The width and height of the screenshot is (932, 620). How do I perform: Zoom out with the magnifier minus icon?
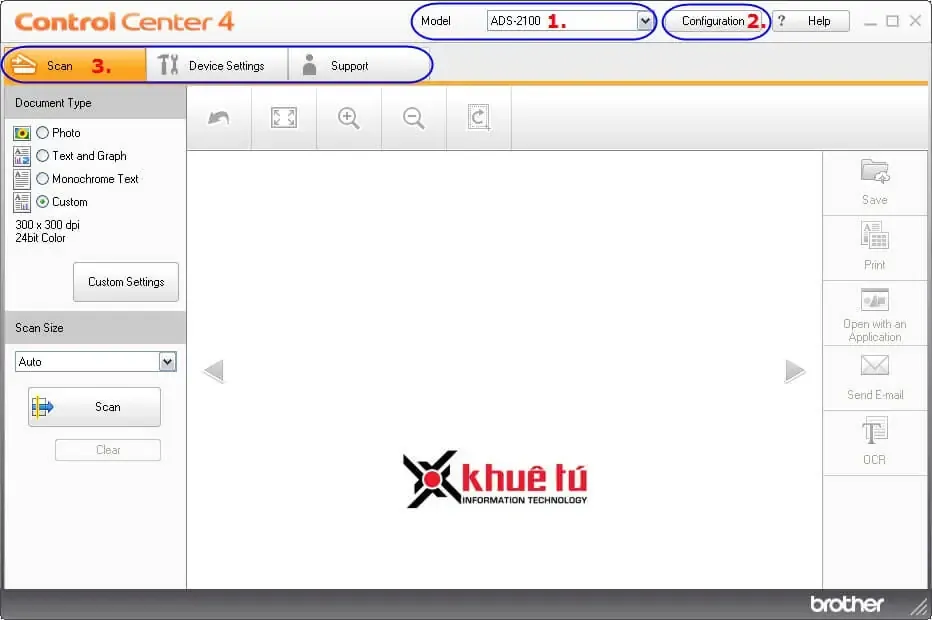click(x=414, y=118)
